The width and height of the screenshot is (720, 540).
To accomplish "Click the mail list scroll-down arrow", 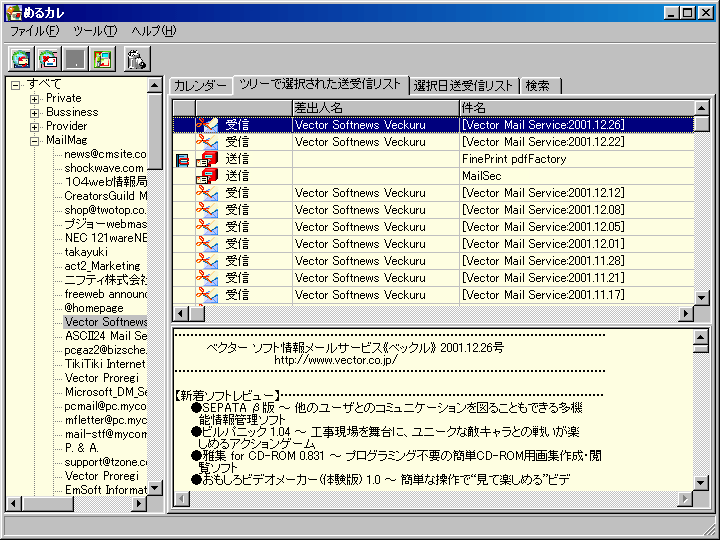I will tap(702, 298).
